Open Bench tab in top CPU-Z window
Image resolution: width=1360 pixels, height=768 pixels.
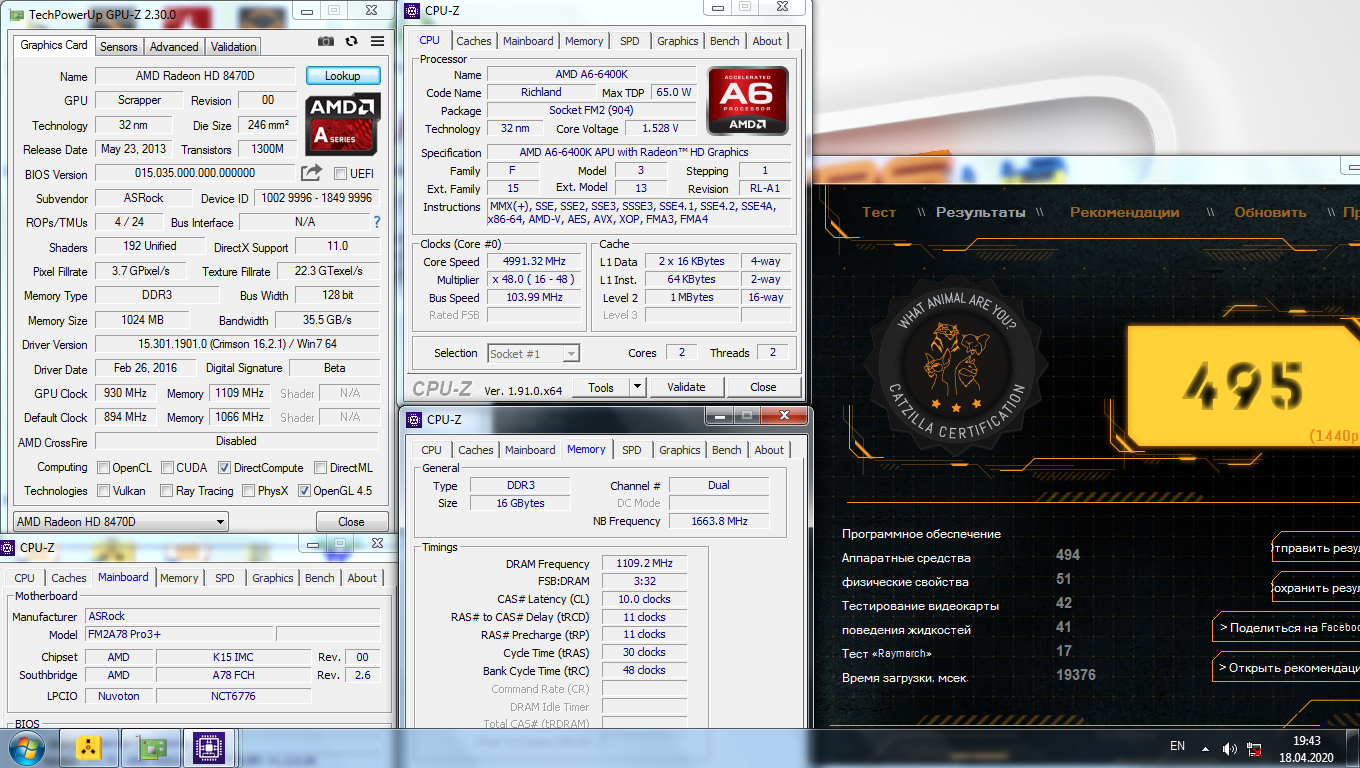[x=725, y=41]
